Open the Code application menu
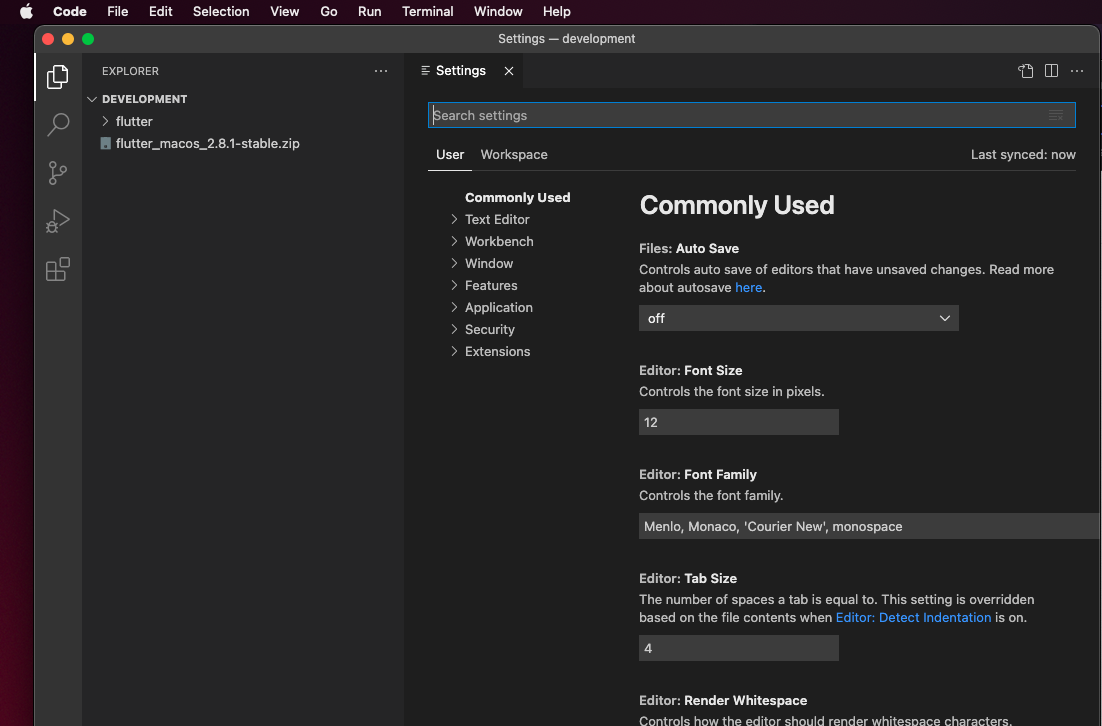 70,11
